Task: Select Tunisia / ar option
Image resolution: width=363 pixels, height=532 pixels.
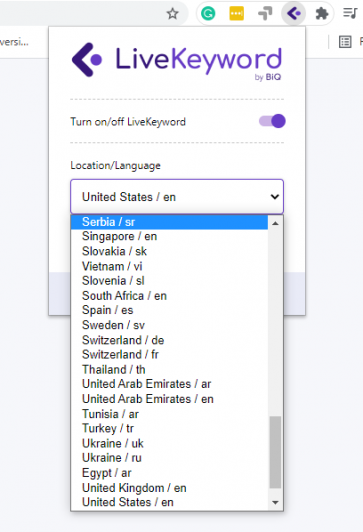Action: [x=169, y=414]
